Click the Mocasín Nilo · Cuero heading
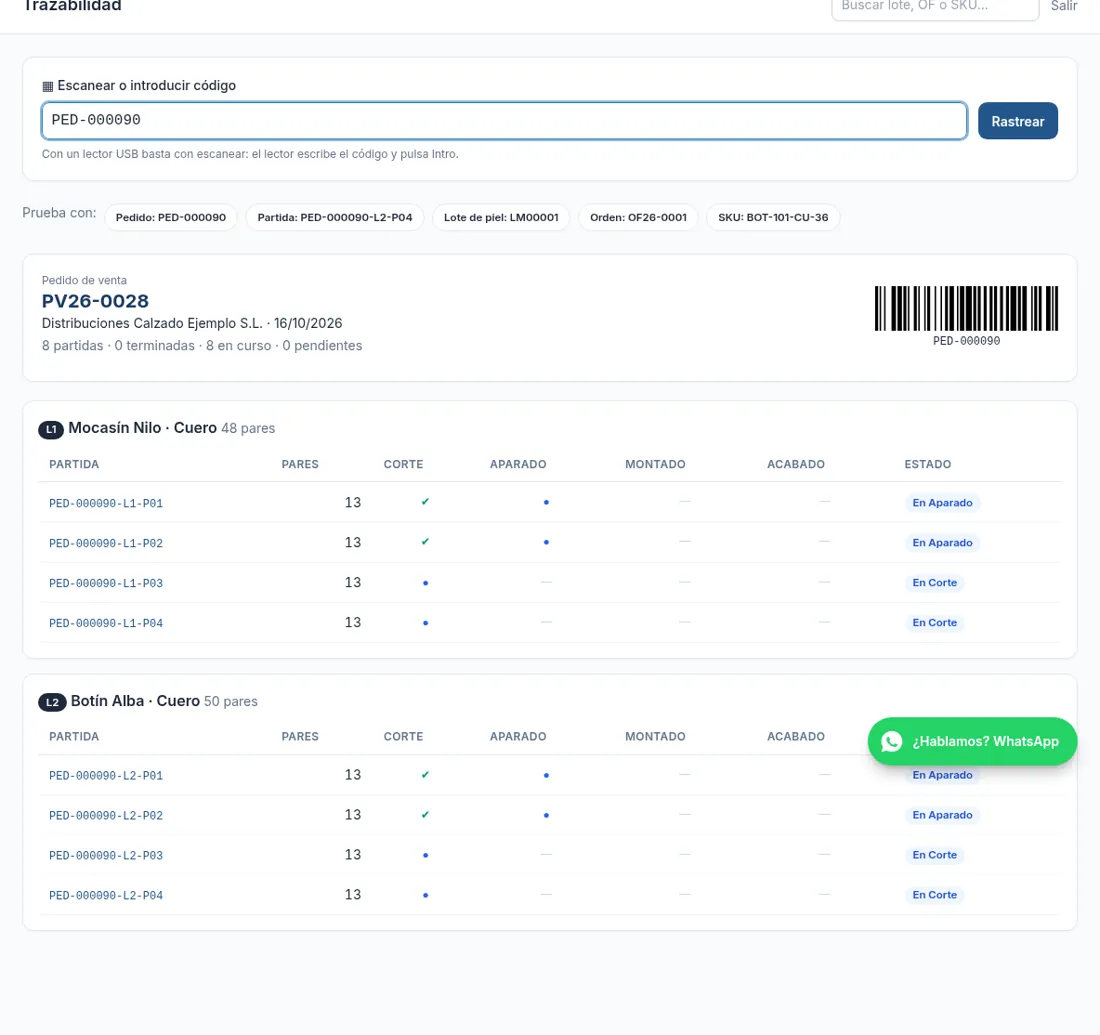The height and width of the screenshot is (1035, 1100). (x=142, y=428)
